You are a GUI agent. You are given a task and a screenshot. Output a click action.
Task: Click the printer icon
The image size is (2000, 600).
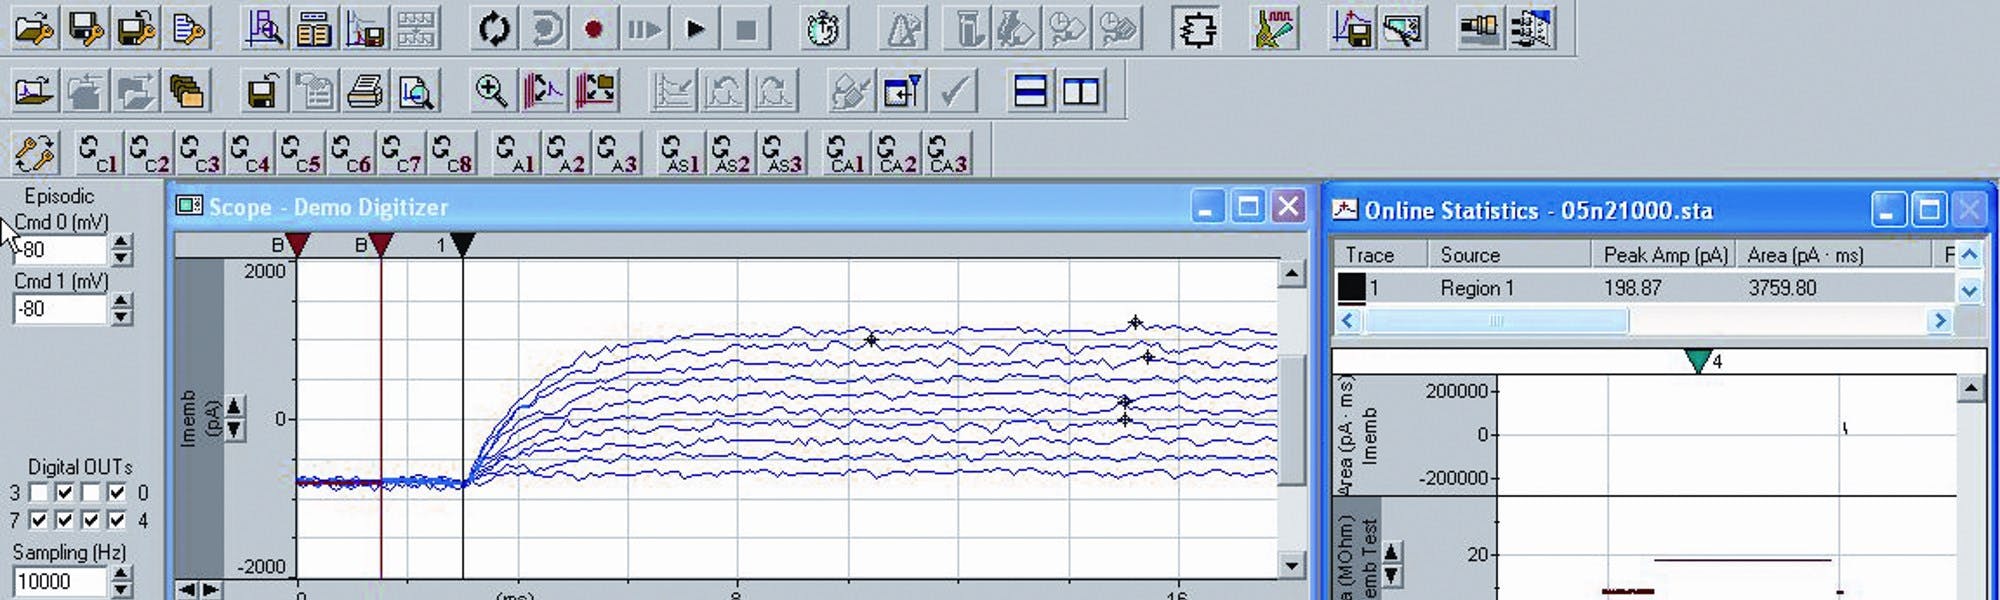[364, 92]
